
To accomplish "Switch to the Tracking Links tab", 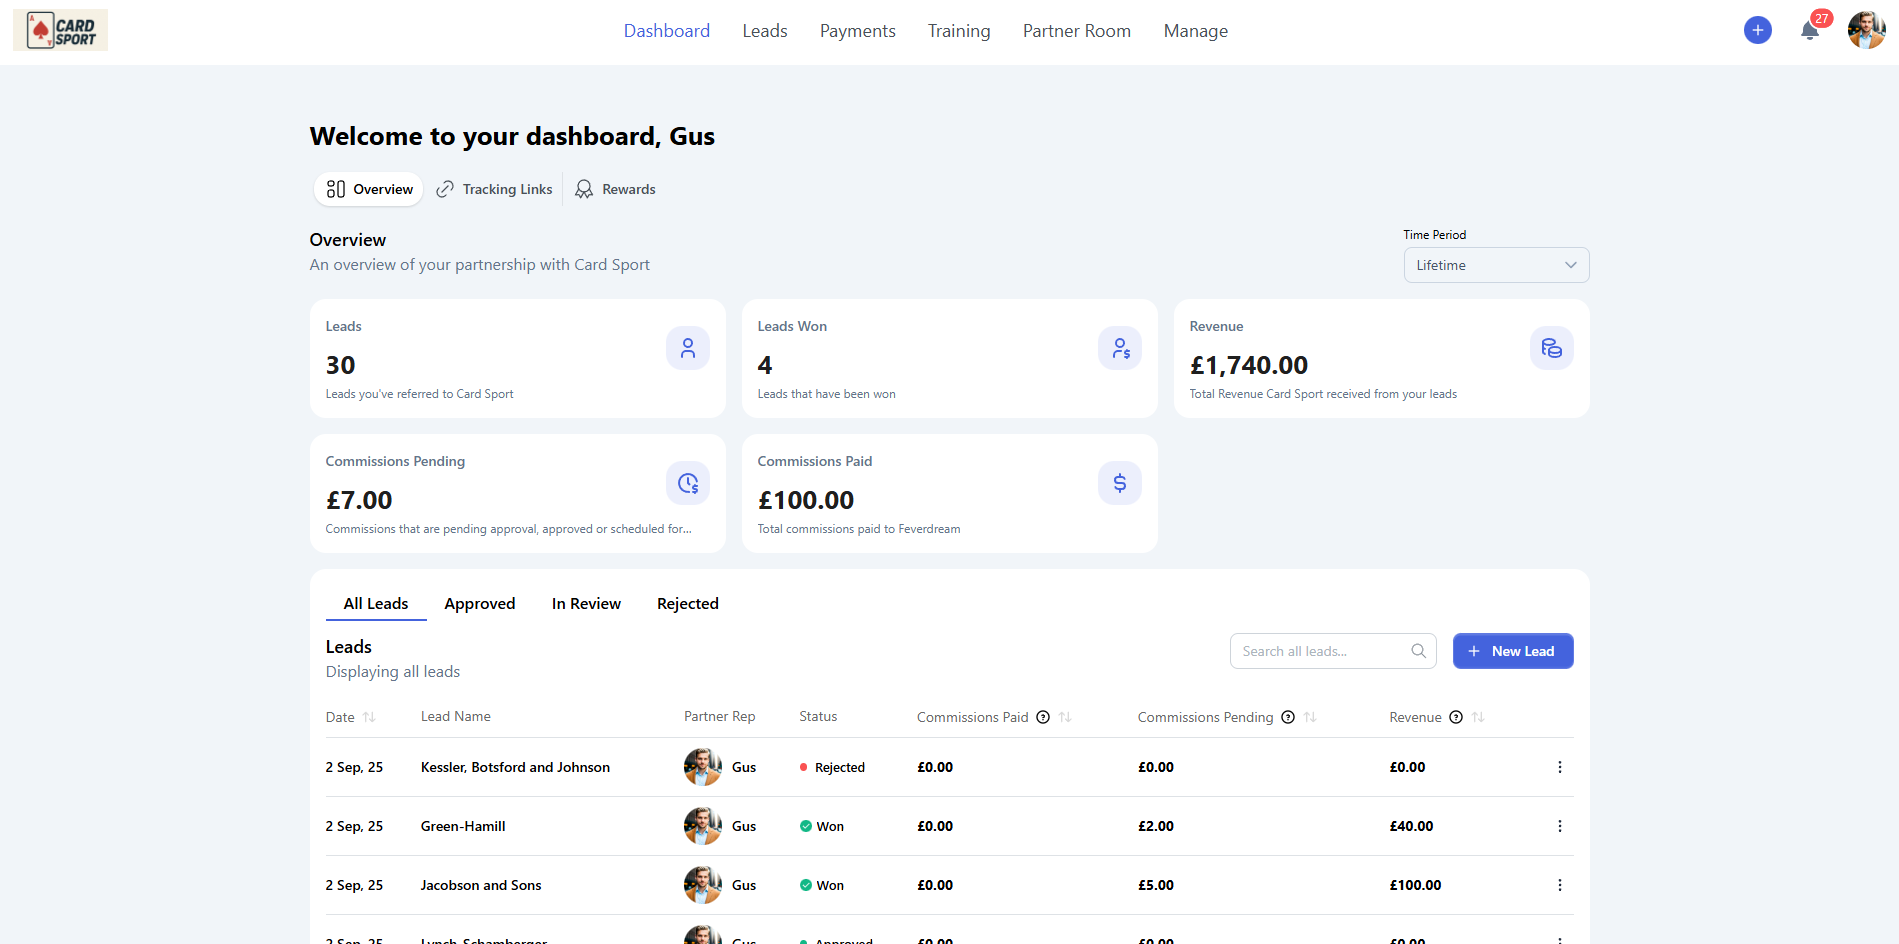I will 495,189.
